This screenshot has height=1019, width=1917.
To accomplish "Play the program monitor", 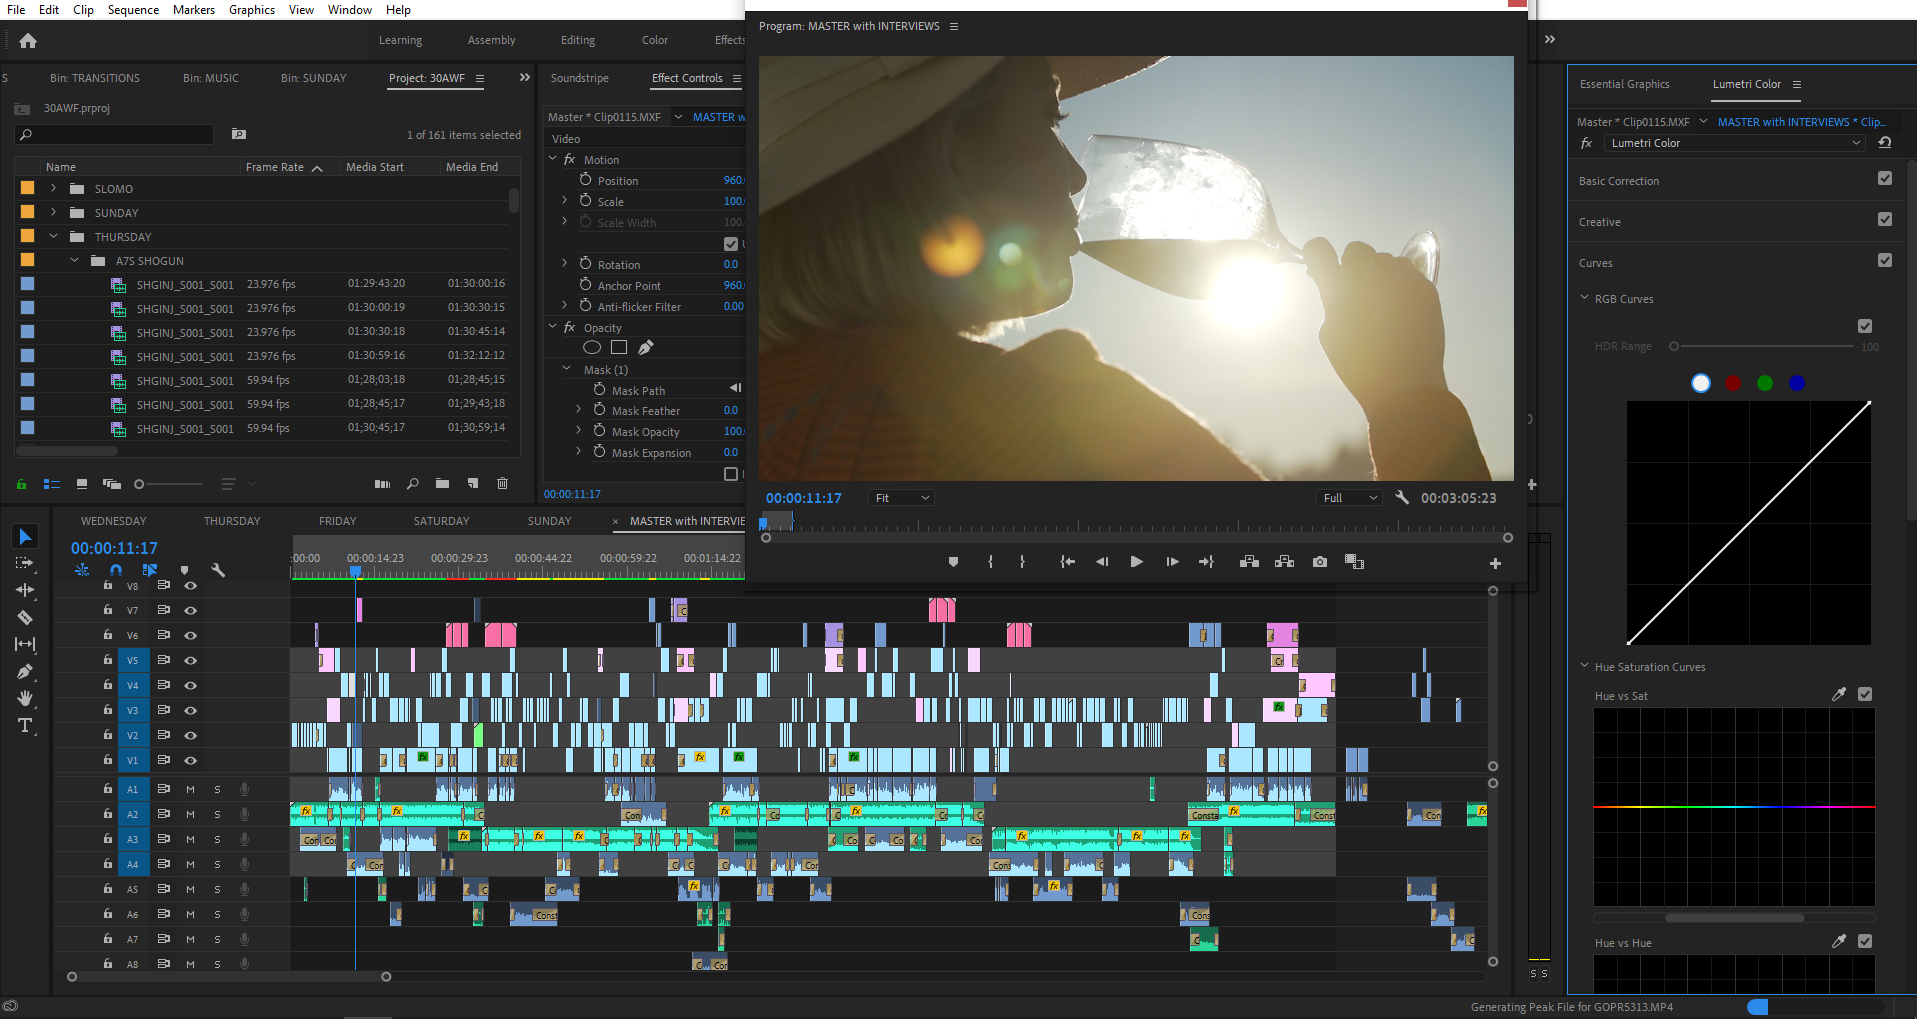I will click(1136, 562).
